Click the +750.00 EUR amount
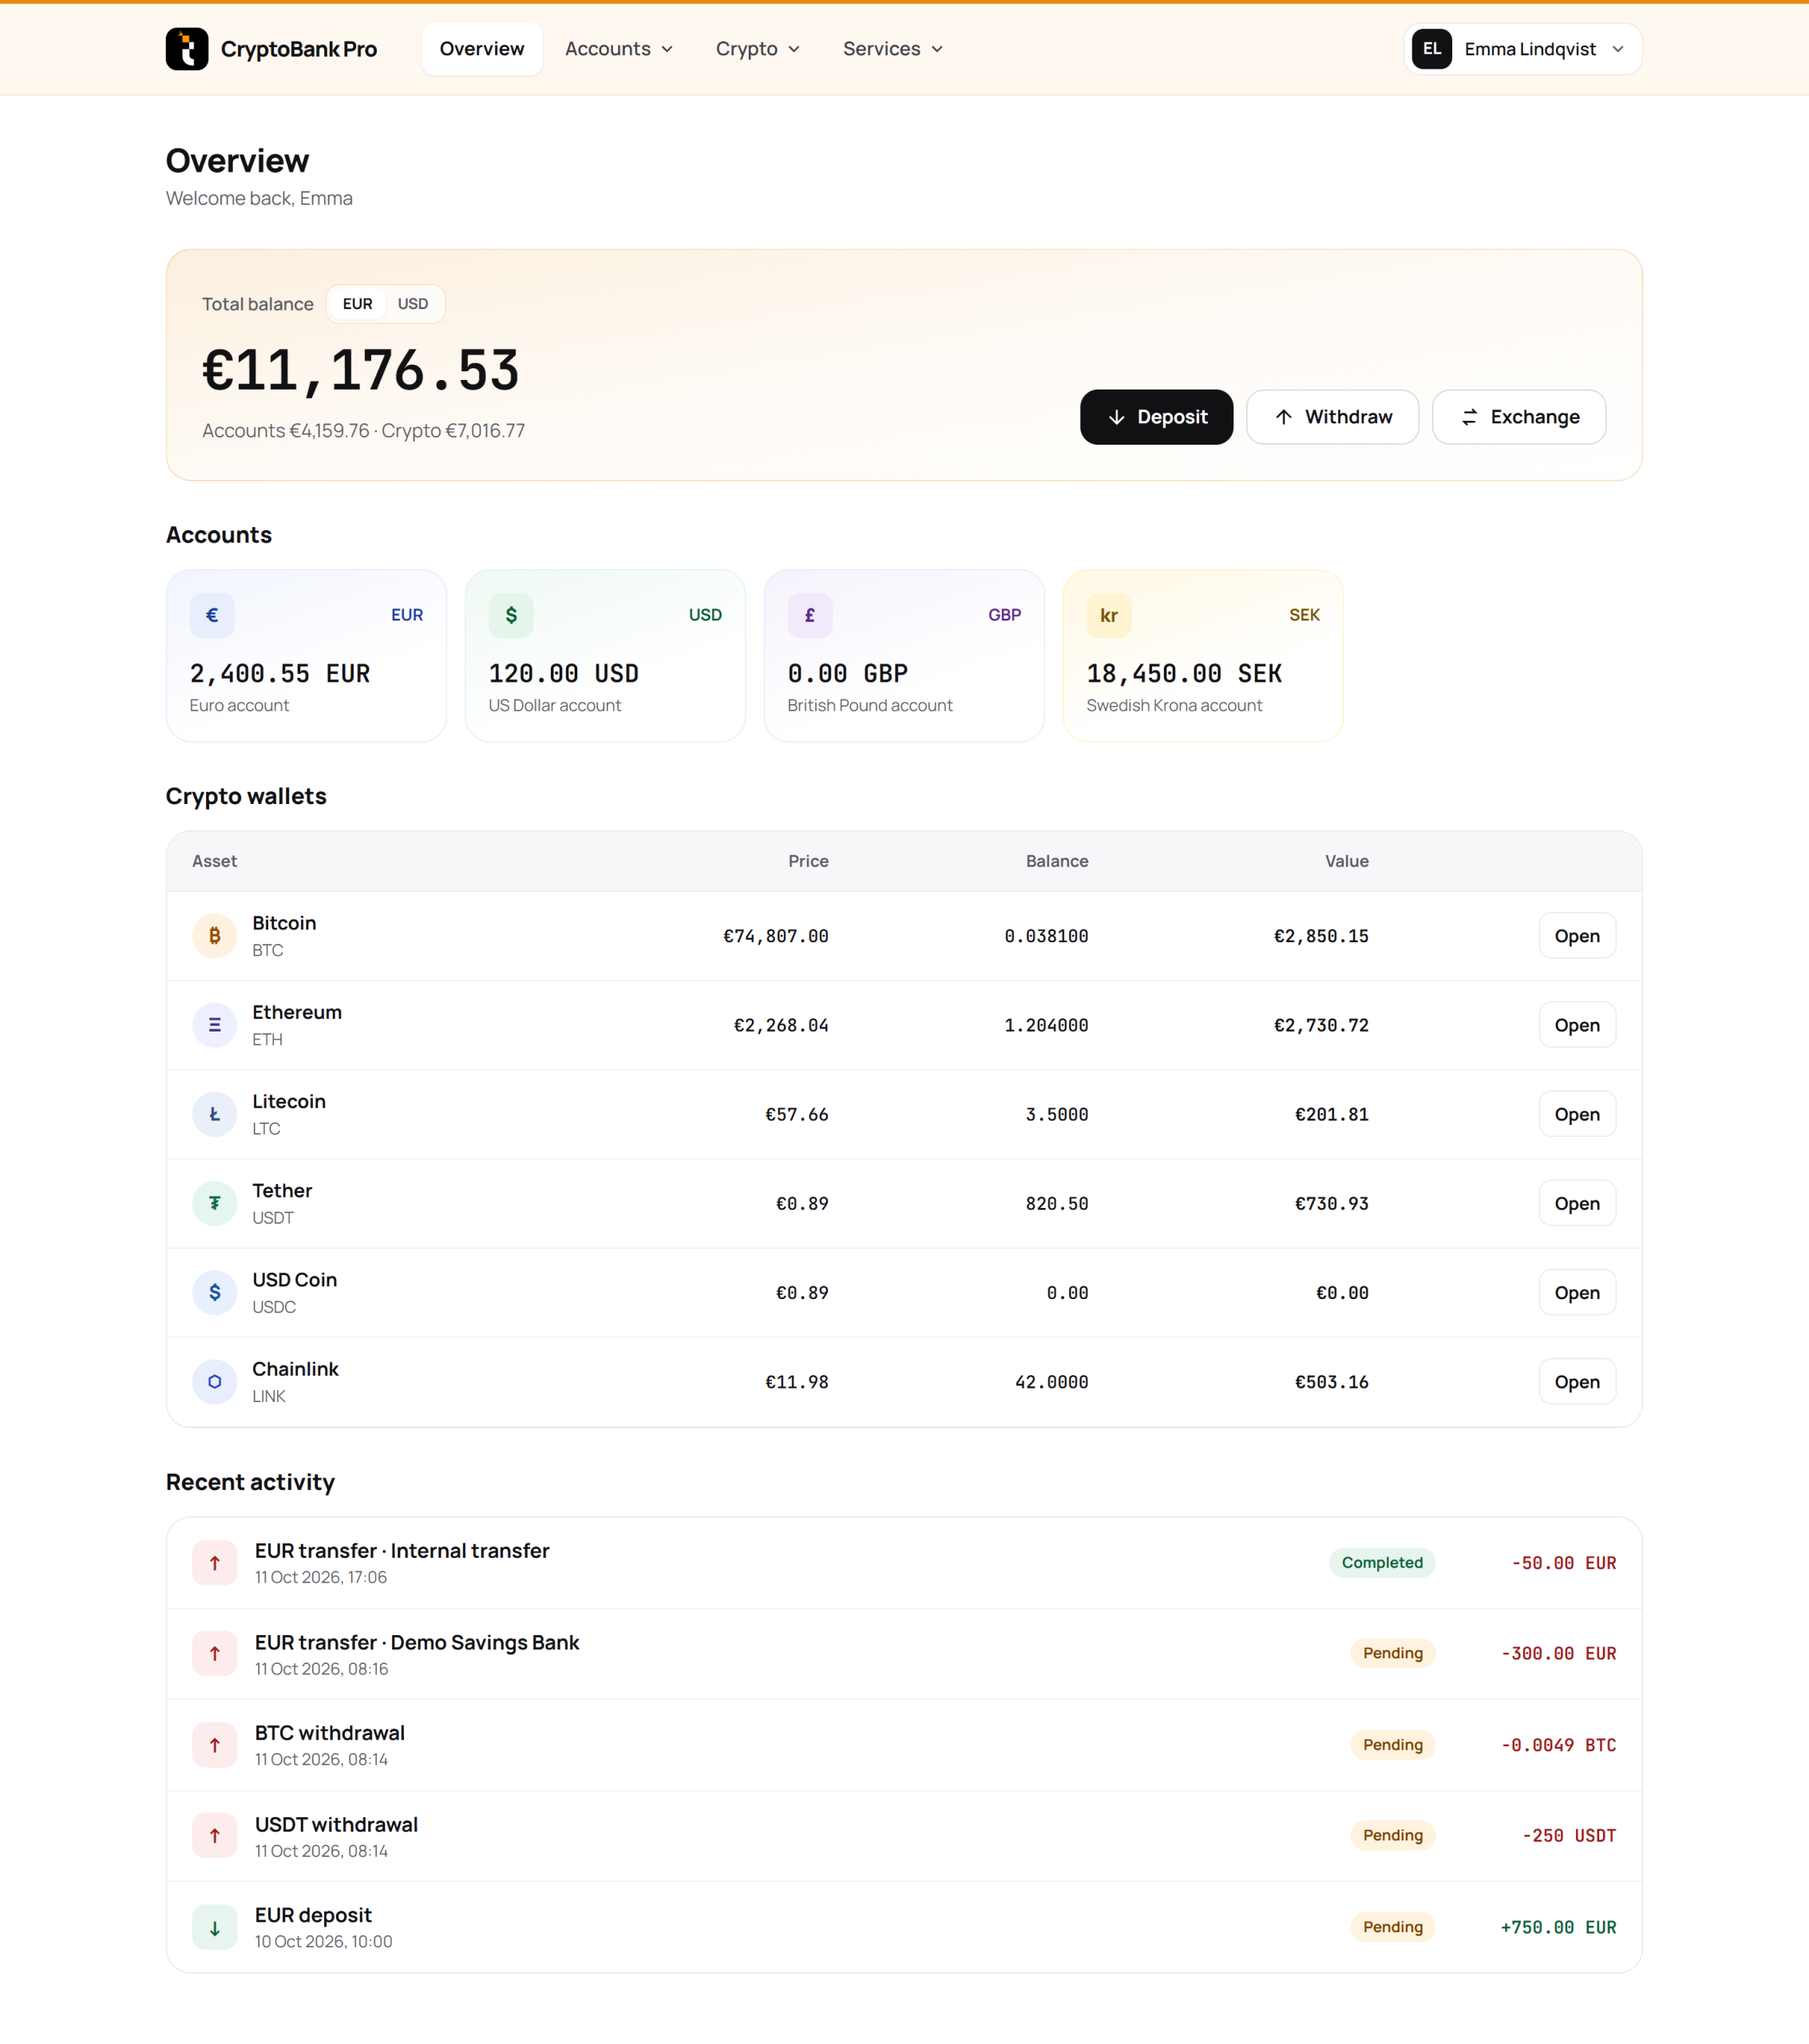The image size is (1809, 2044). (x=1558, y=1927)
